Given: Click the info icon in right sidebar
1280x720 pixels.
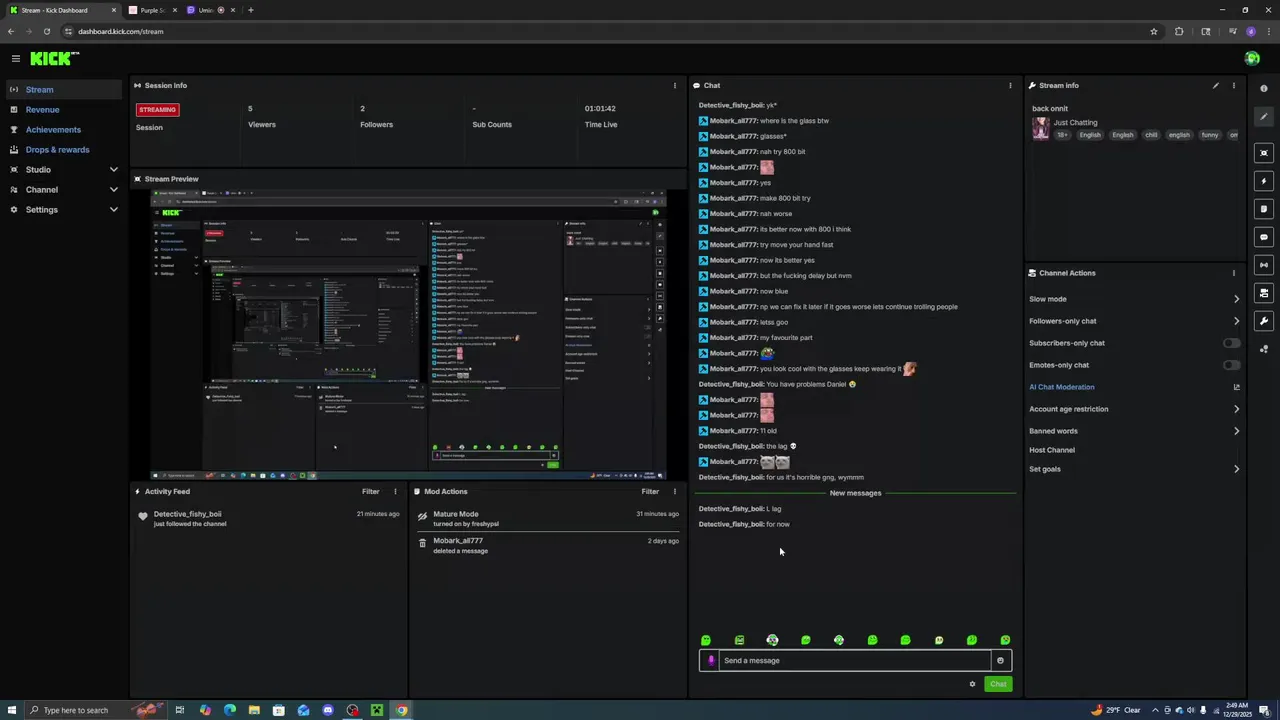Looking at the screenshot, I should coord(1264,89).
